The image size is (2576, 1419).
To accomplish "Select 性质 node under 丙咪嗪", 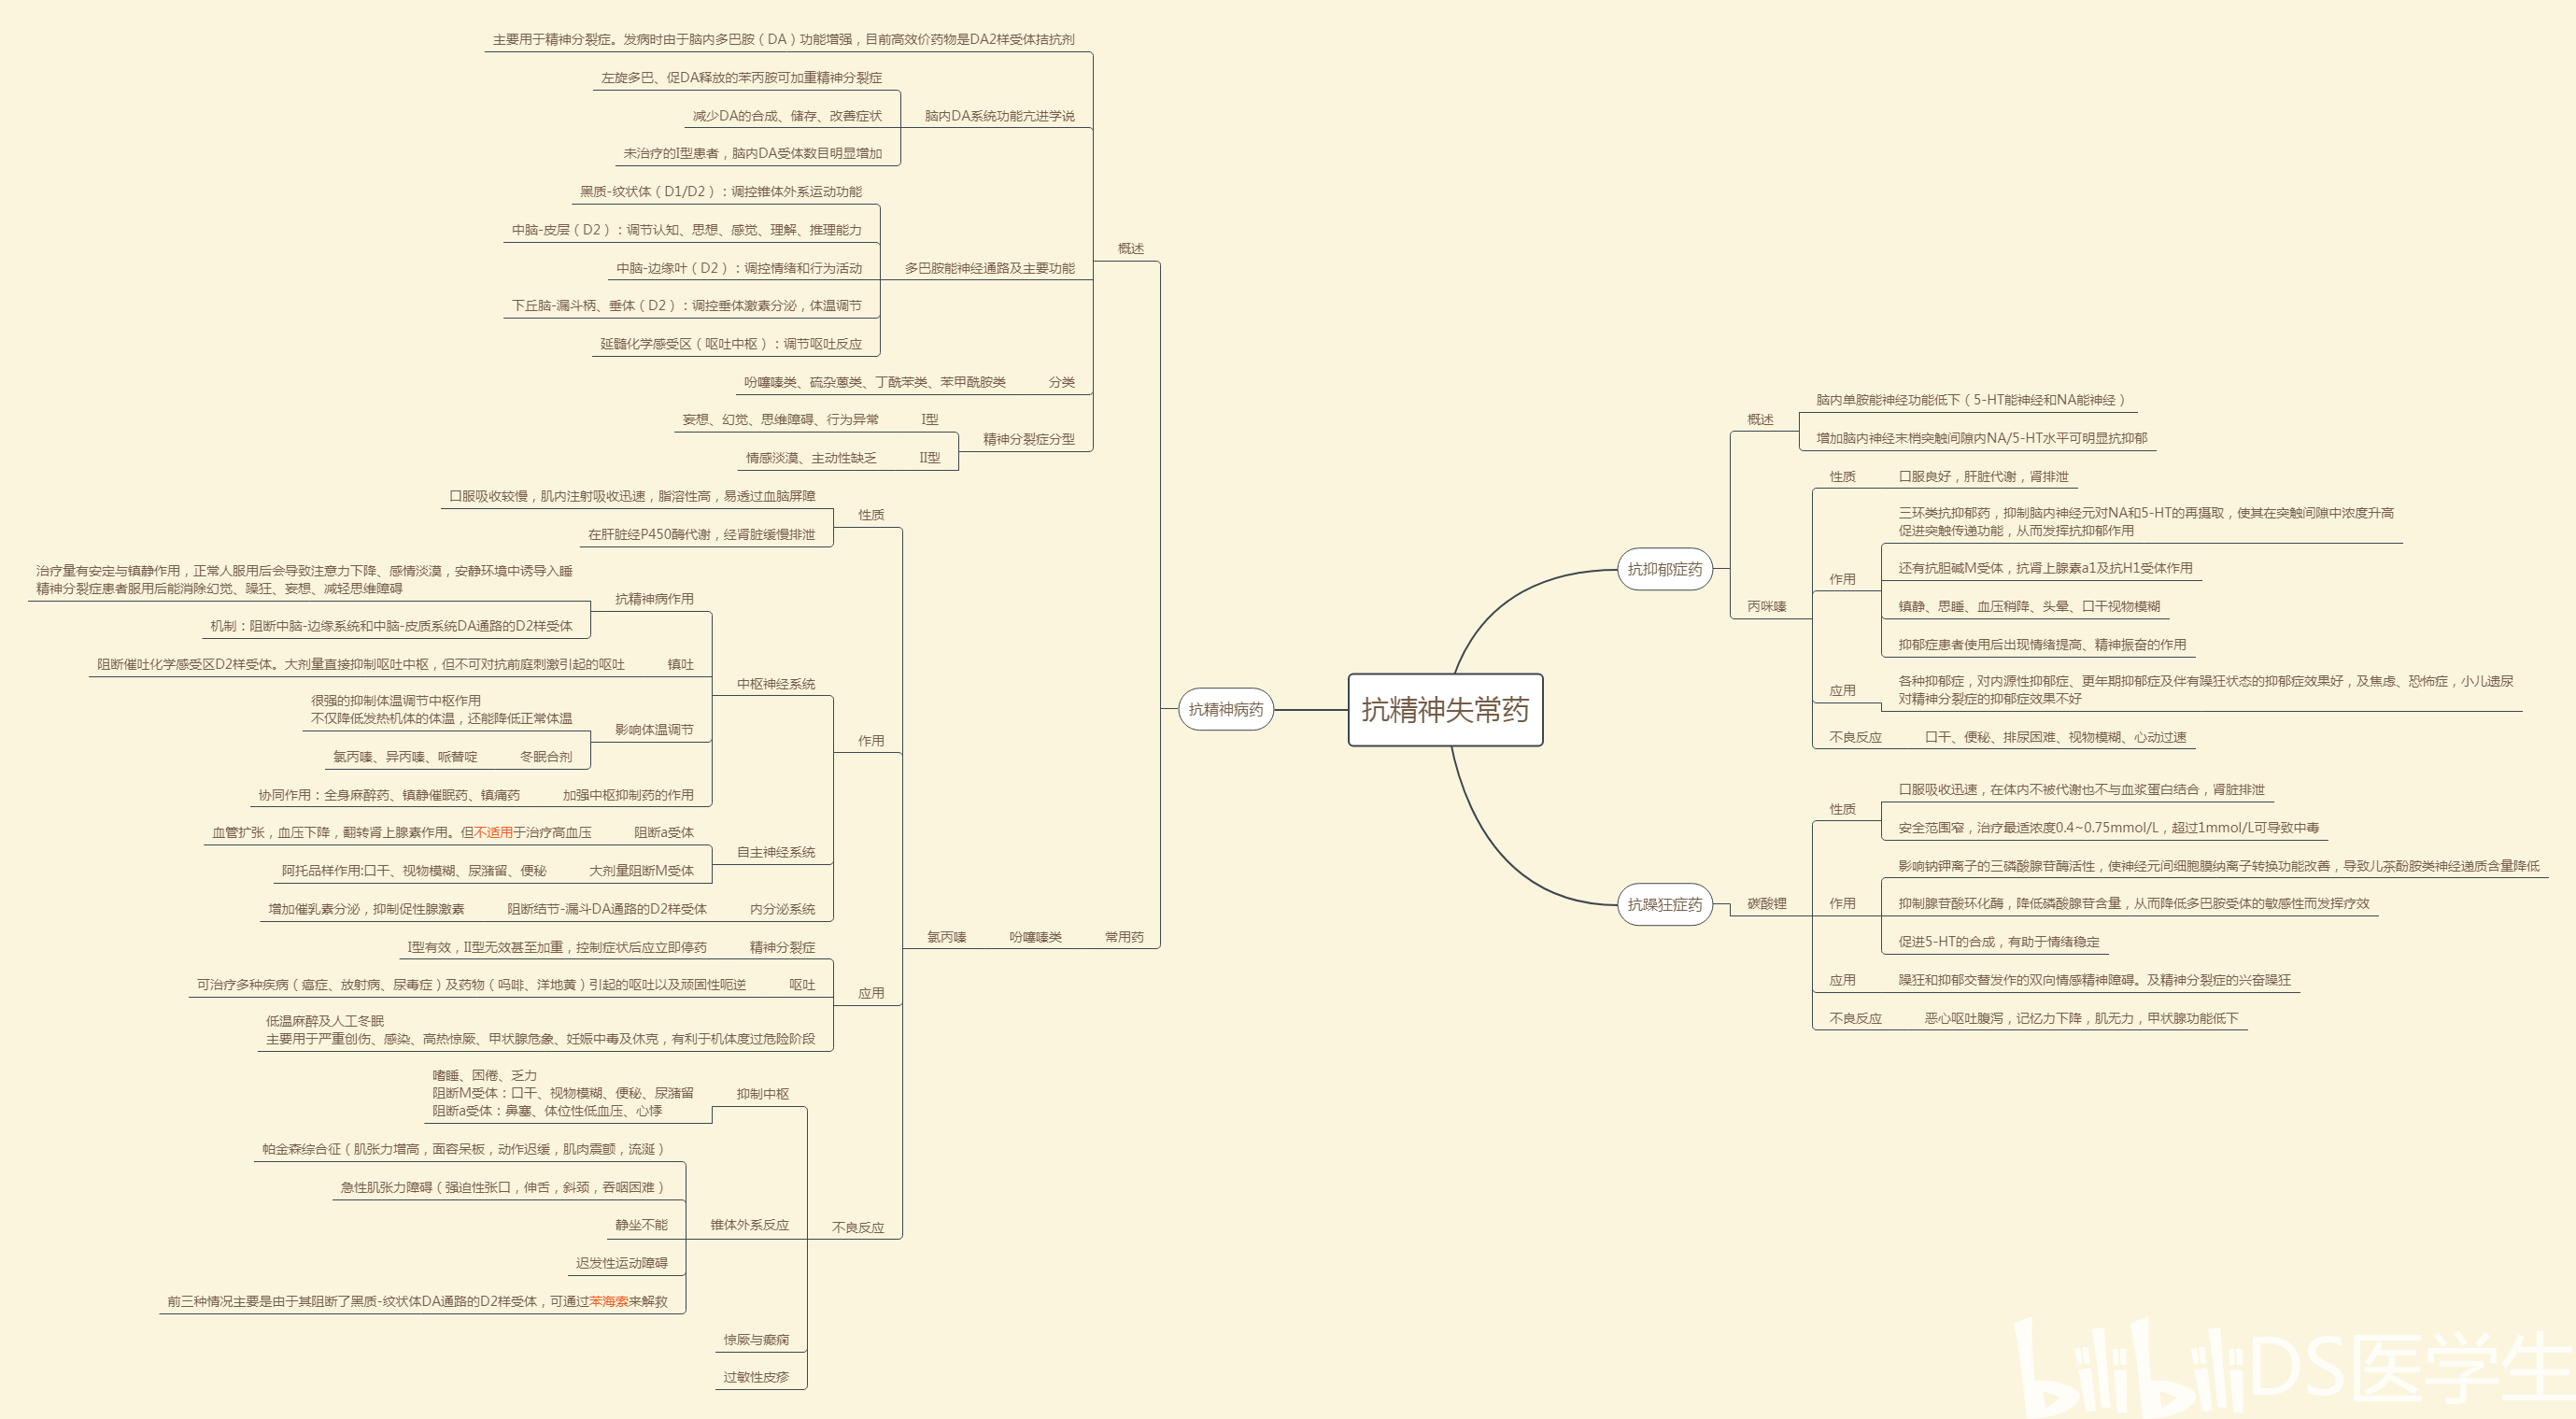I will pos(1843,477).
